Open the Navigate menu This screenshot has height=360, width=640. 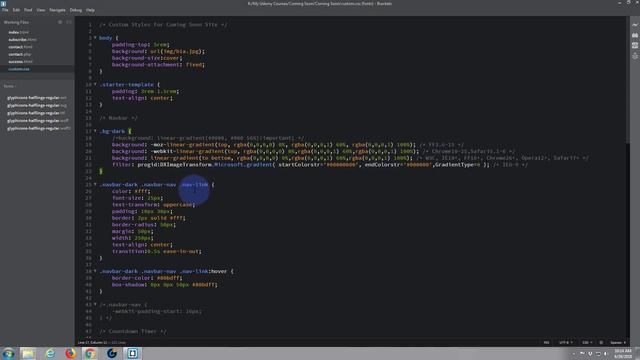tap(57, 10)
